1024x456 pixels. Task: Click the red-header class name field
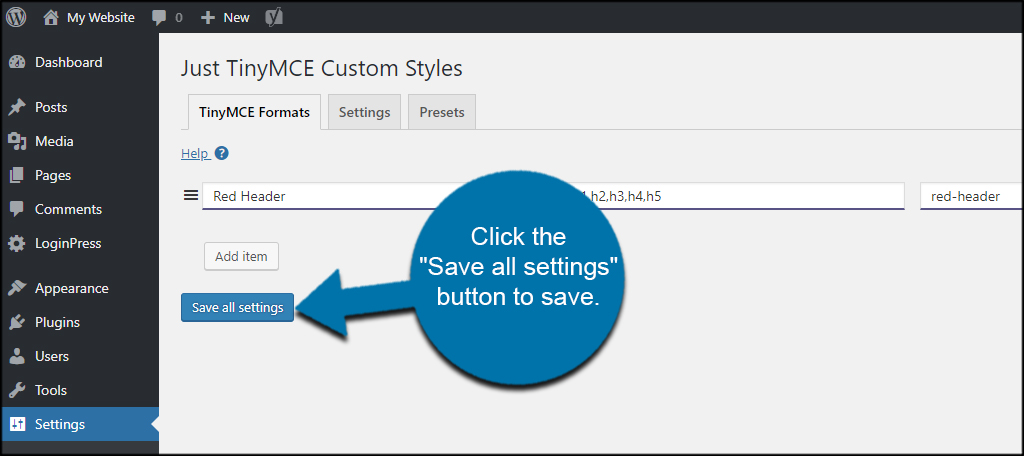pyautogui.click(x=970, y=196)
